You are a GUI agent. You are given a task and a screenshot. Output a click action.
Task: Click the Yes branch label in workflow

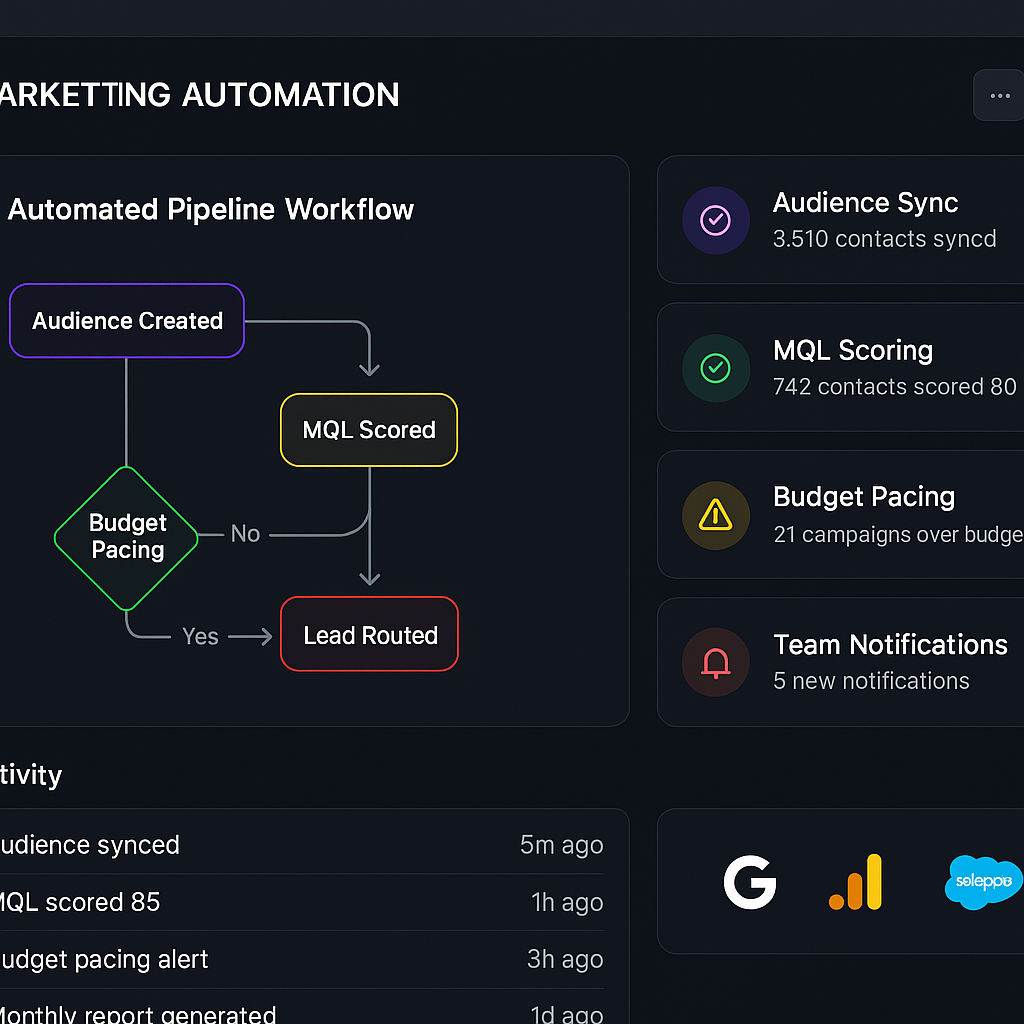[x=200, y=637]
